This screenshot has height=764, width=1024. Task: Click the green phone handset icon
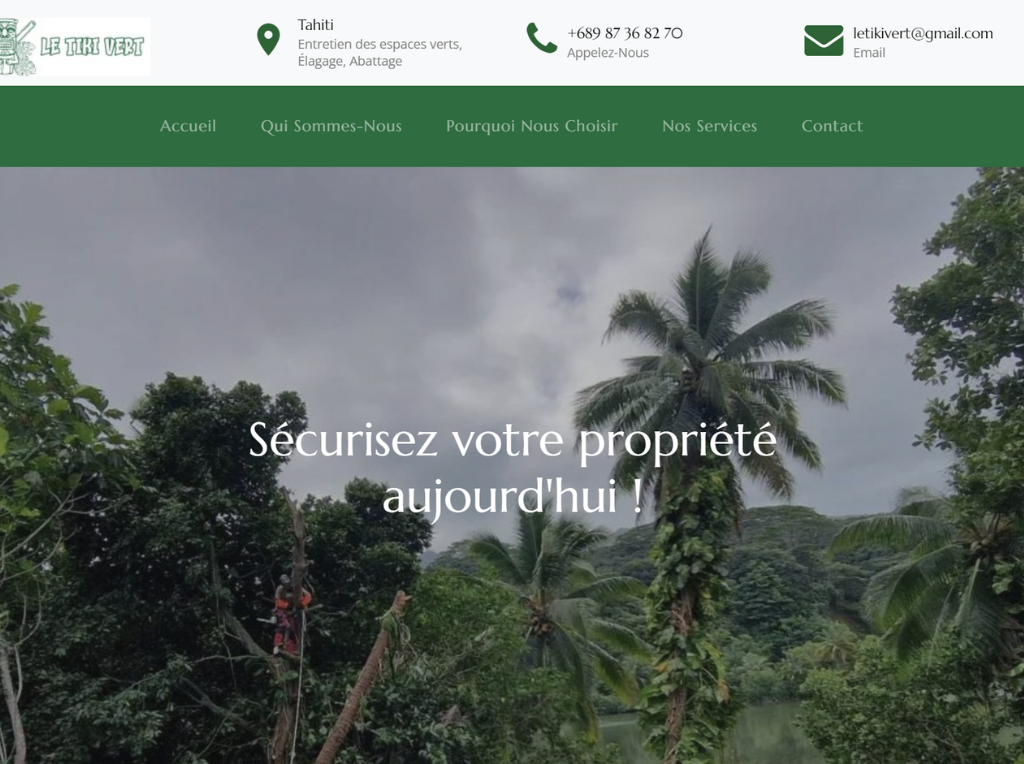[542, 38]
